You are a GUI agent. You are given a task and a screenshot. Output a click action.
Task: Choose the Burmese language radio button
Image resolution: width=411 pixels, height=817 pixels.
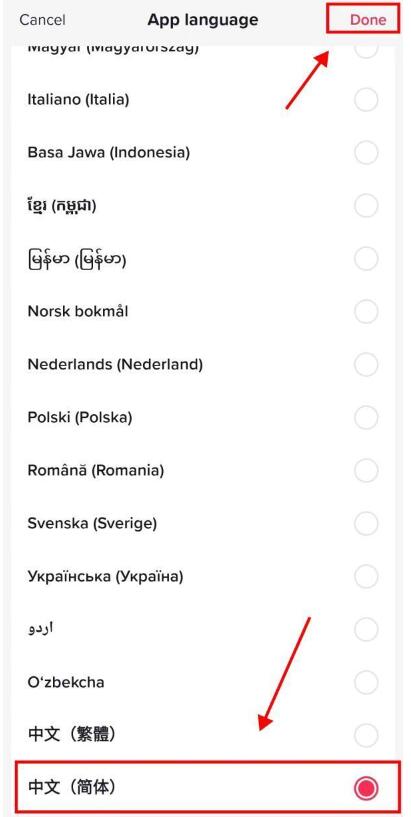(x=366, y=259)
